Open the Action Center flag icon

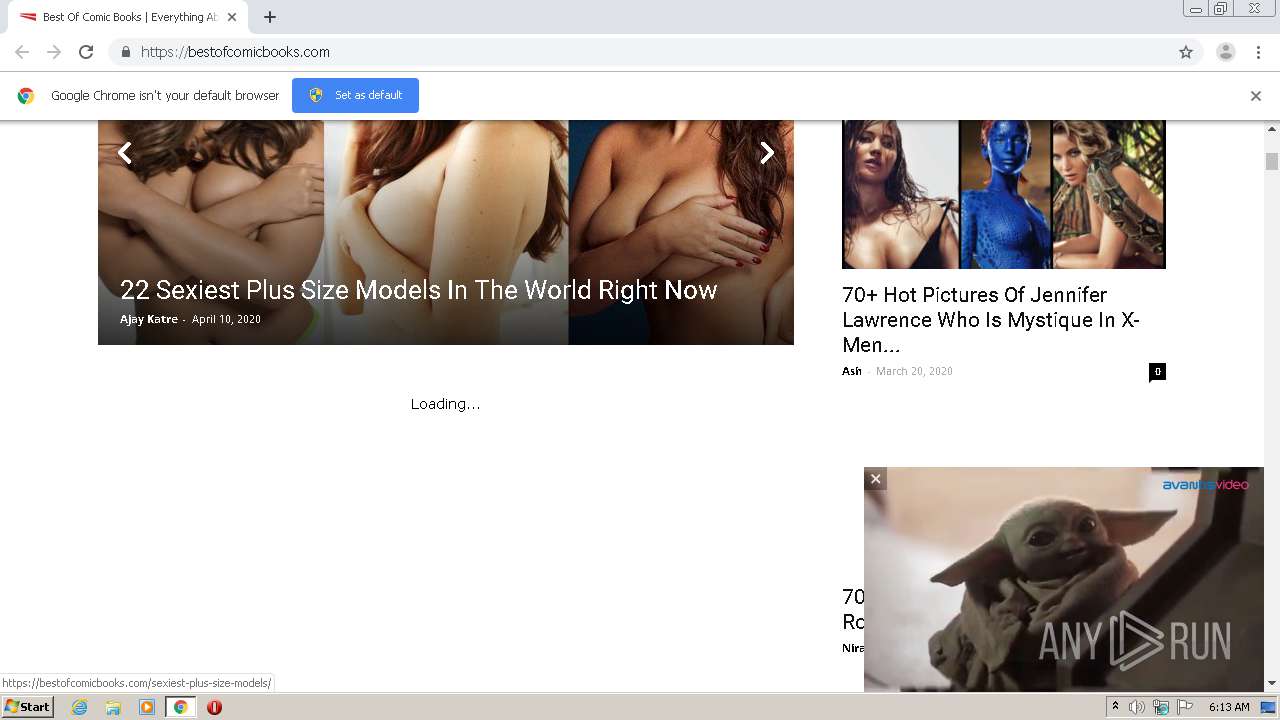coord(1185,707)
